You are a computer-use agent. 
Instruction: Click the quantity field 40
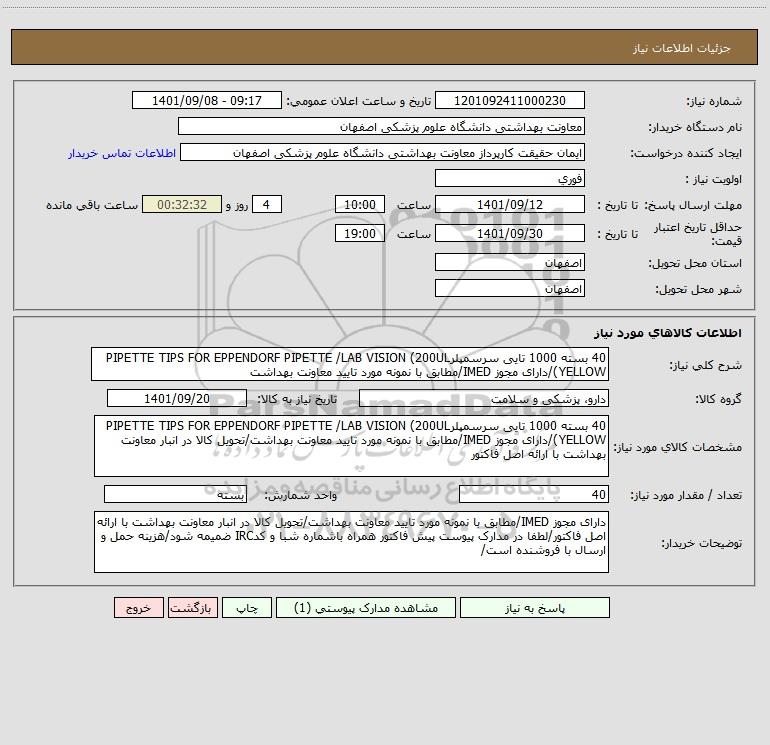coord(534,495)
